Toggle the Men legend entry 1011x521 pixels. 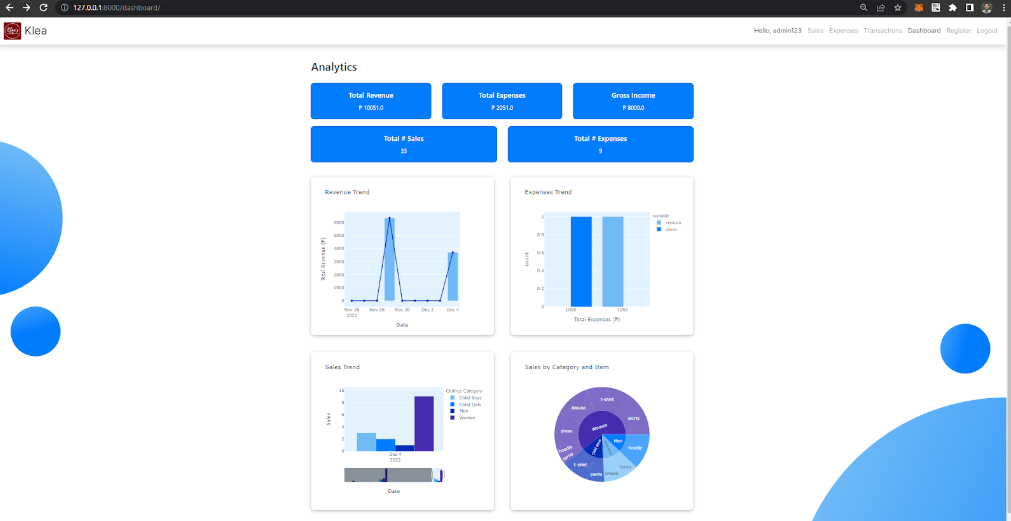coord(459,411)
